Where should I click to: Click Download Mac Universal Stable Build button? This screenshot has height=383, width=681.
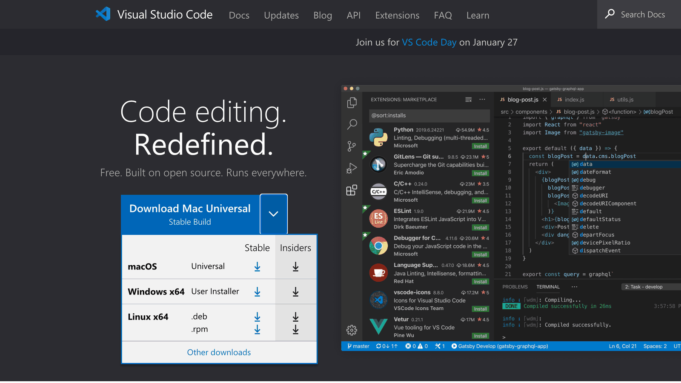click(190, 215)
